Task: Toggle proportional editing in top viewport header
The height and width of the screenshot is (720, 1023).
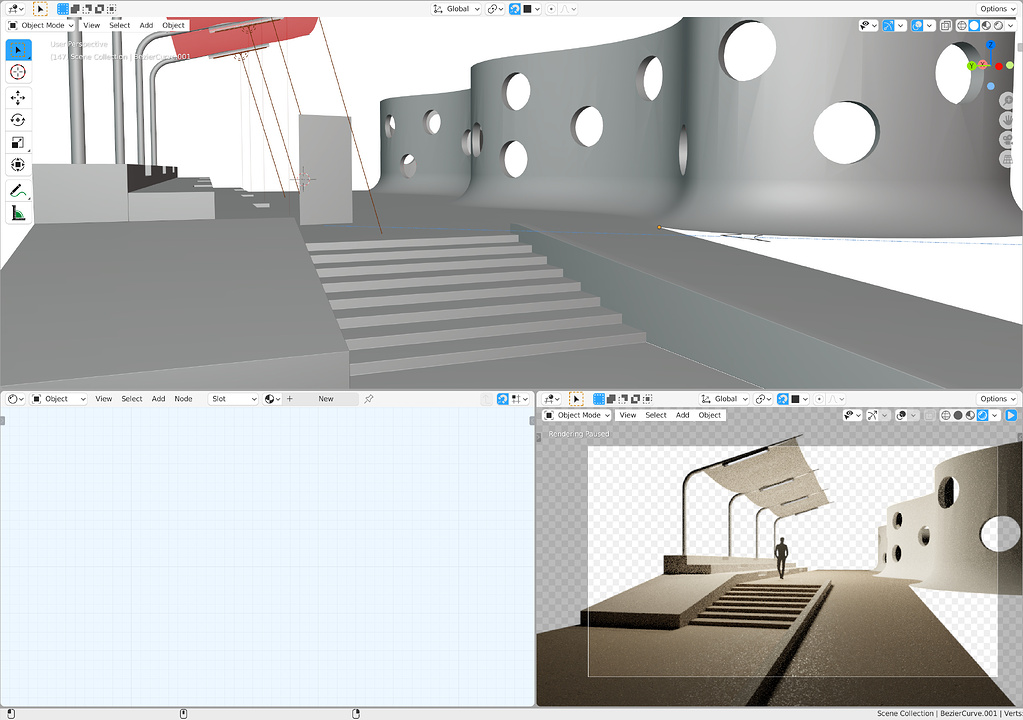Action: (x=552, y=9)
